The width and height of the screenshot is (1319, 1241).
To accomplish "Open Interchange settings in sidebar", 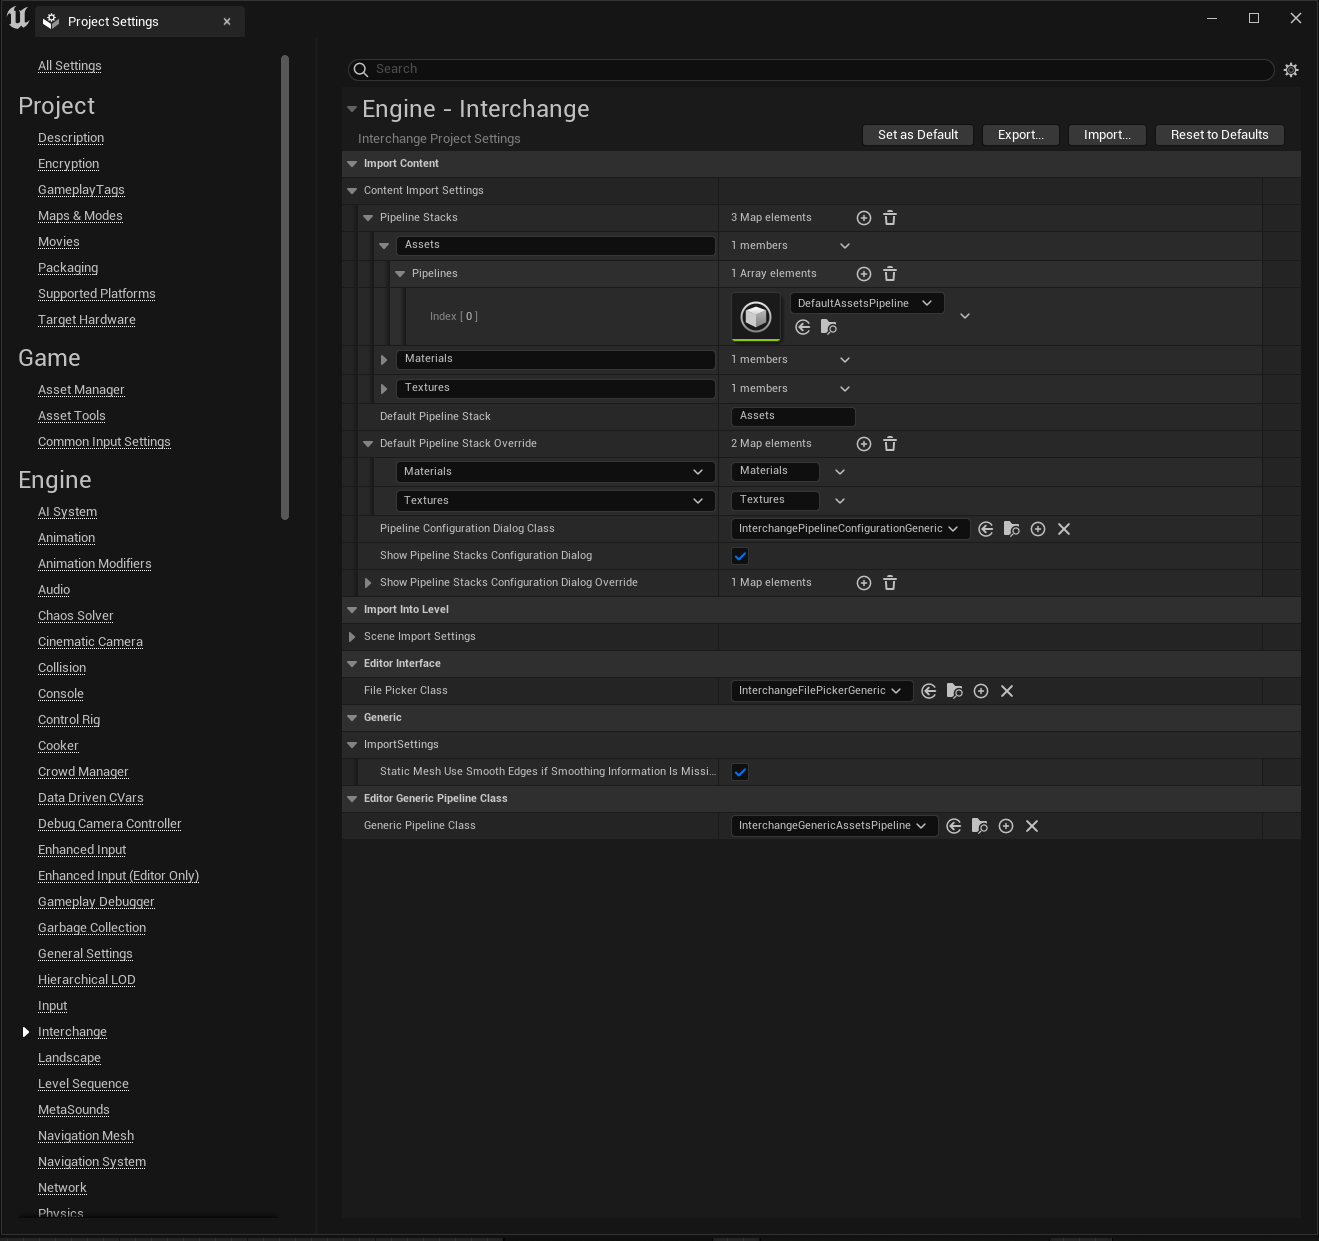I will [x=72, y=1032].
